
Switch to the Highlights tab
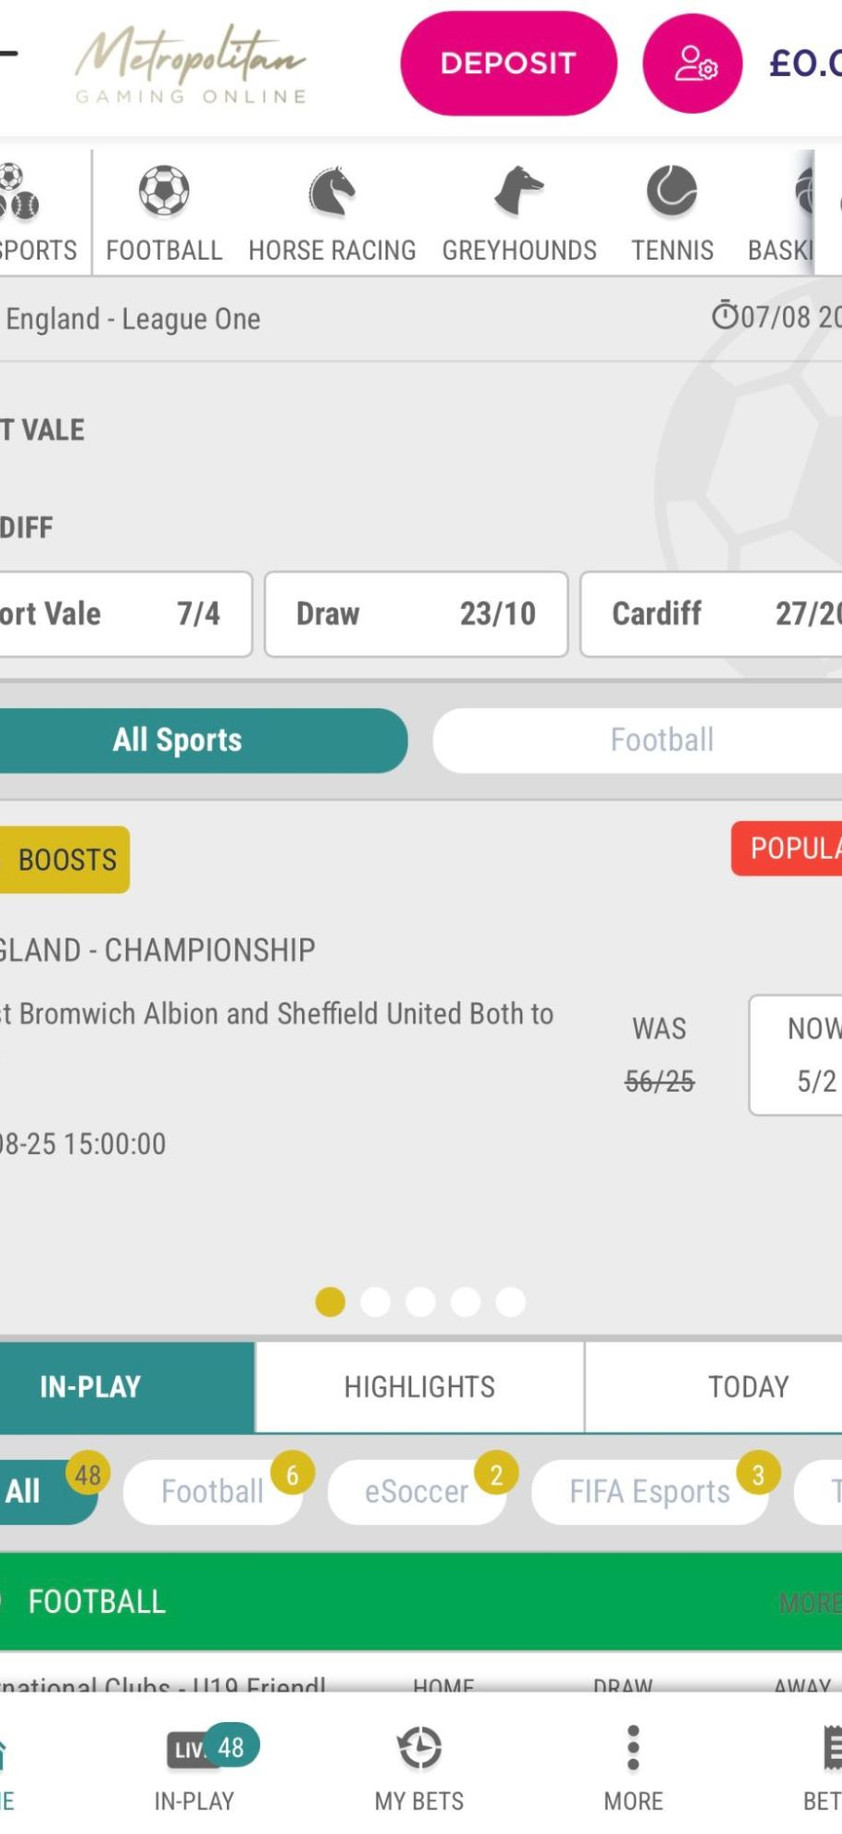click(419, 1387)
